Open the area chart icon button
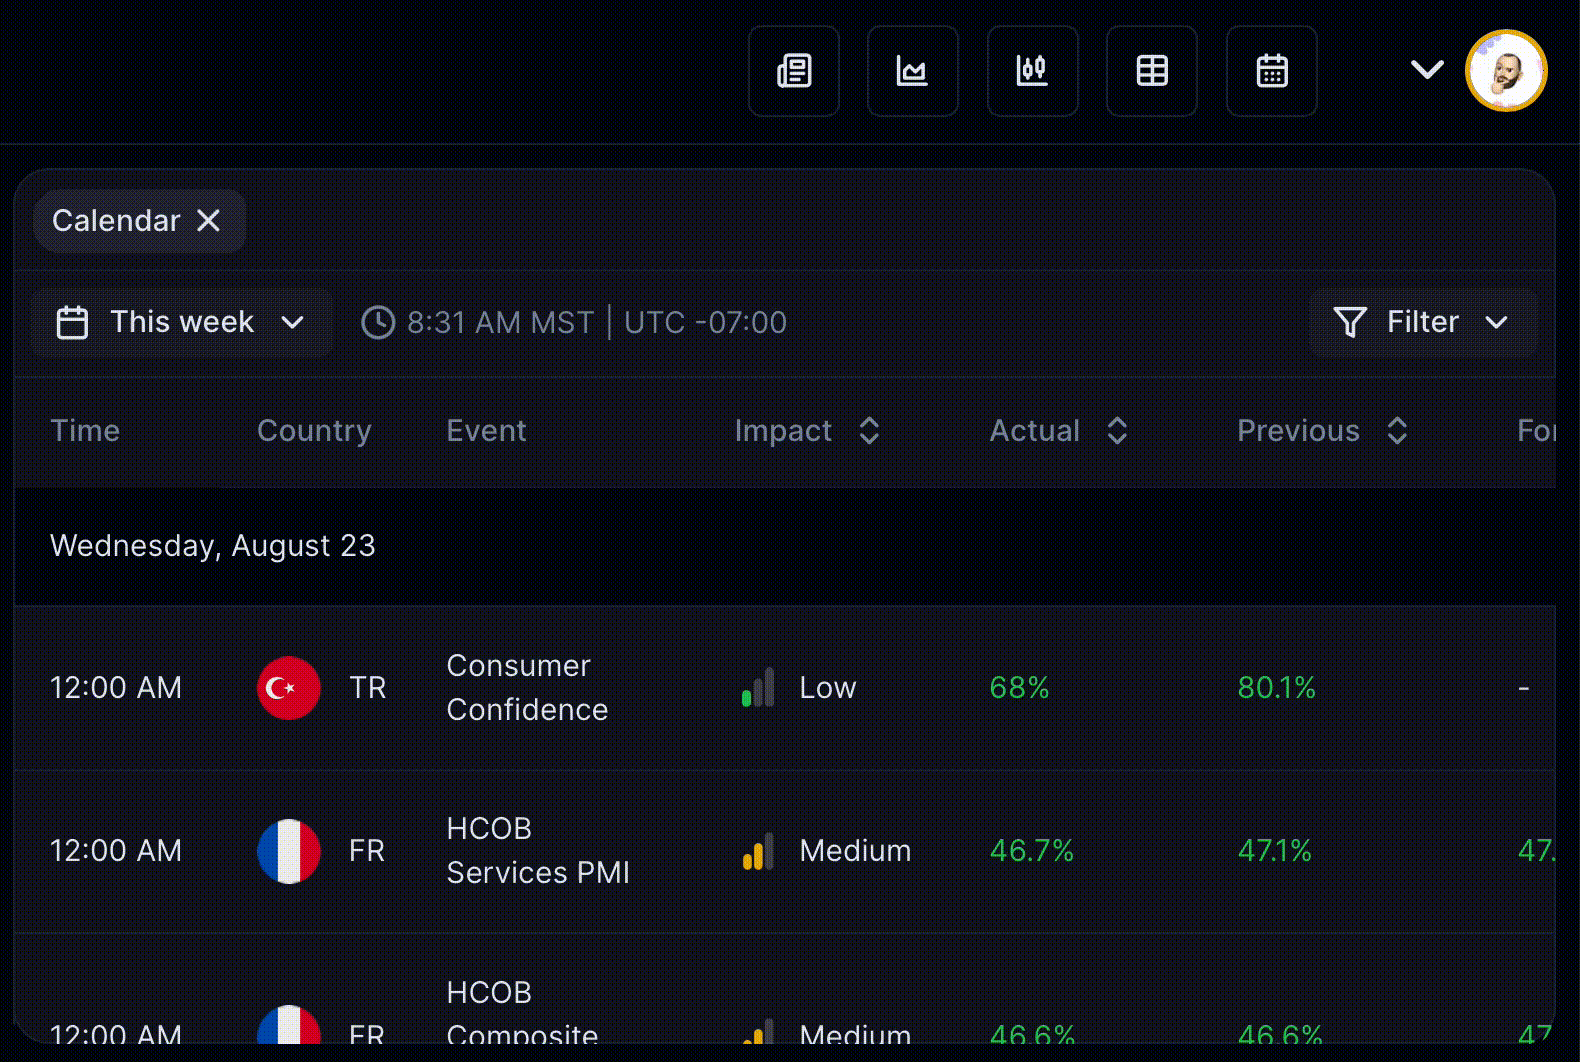The image size is (1580, 1062). [x=913, y=71]
